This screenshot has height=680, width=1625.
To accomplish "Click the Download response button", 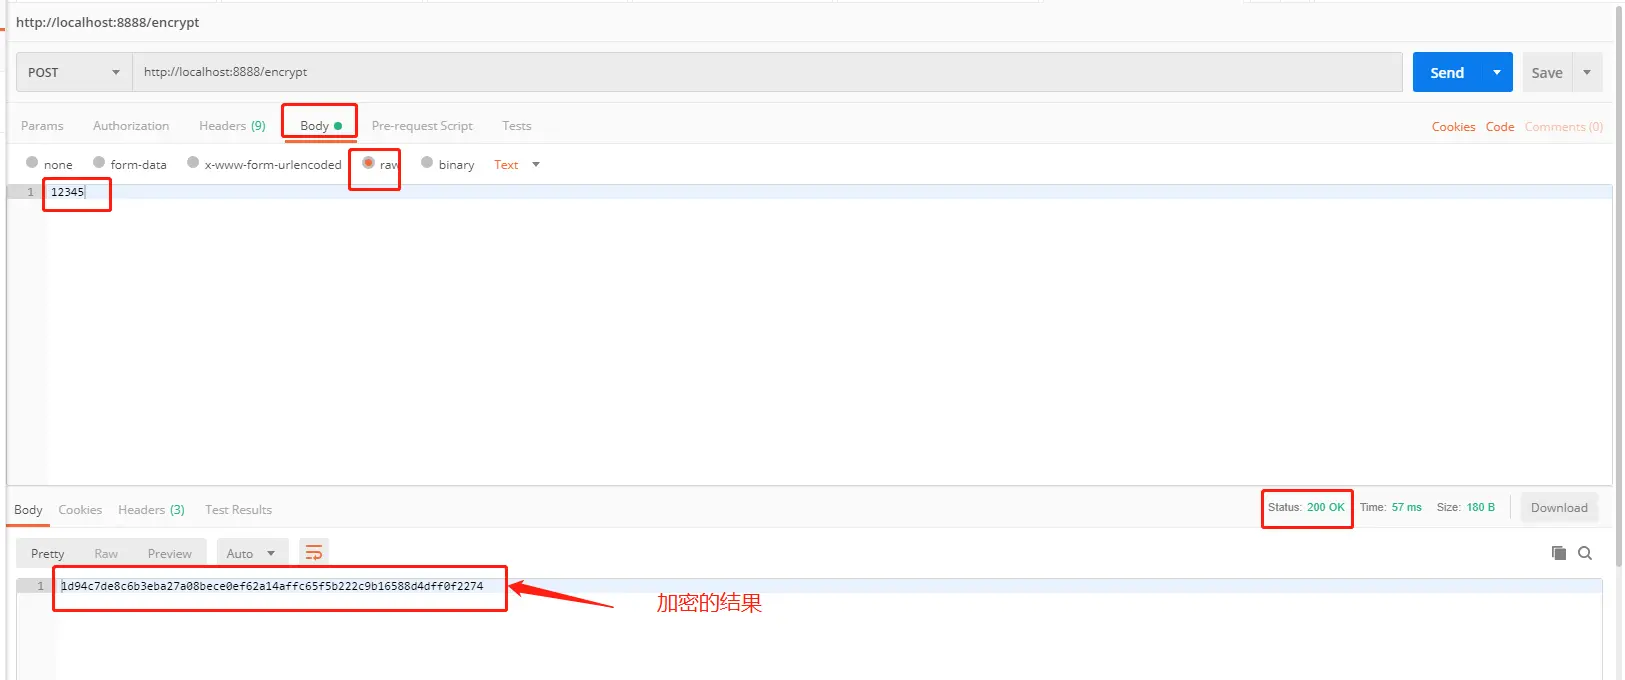I will (1559, 508).
